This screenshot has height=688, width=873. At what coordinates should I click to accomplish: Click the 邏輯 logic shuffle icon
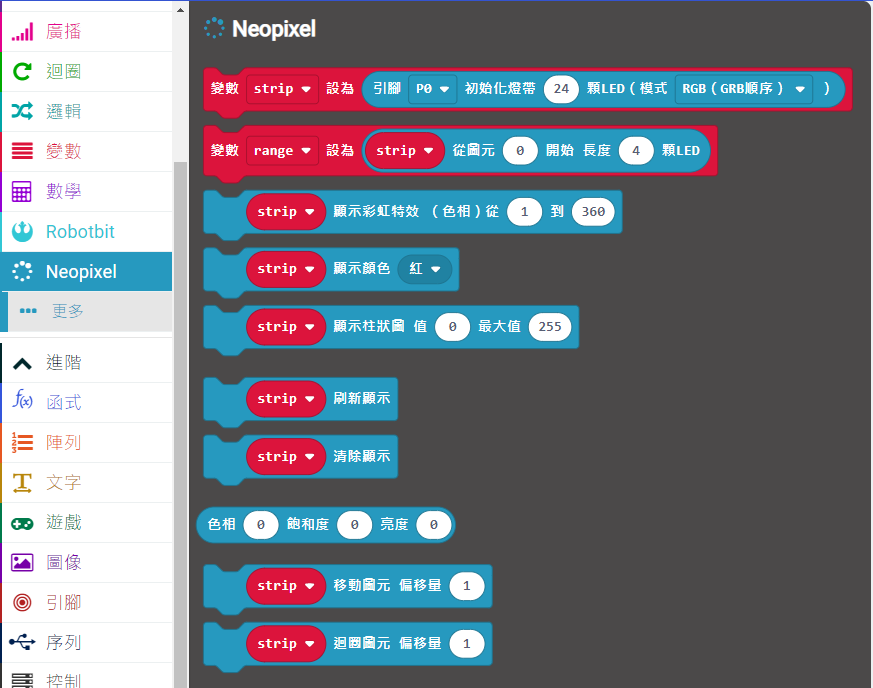(22, 112)
